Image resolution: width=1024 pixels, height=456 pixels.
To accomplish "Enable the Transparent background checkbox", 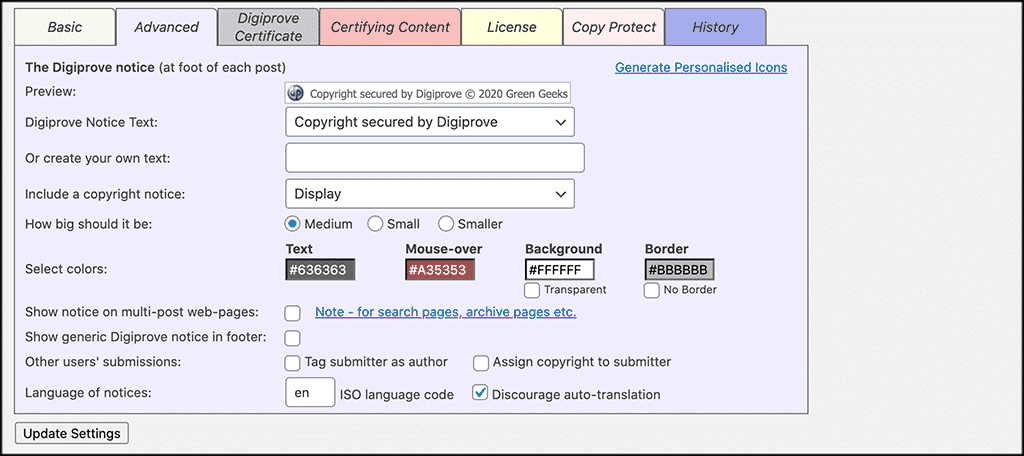I will [x=532, y=290].
